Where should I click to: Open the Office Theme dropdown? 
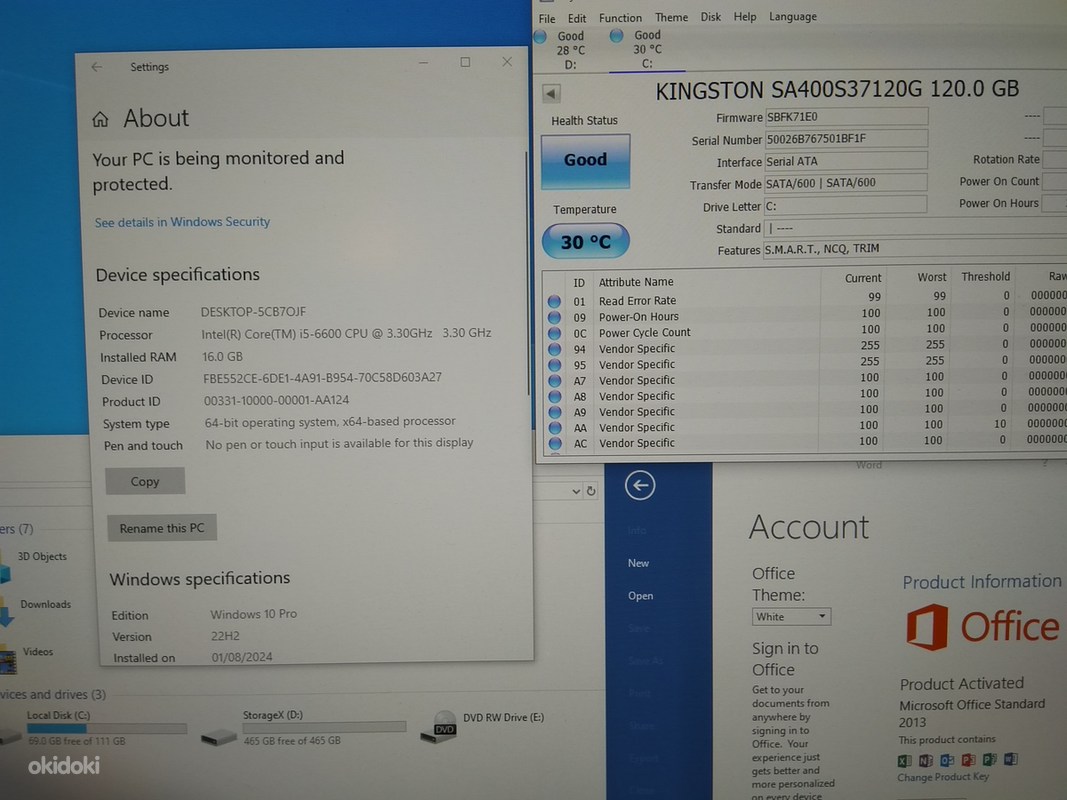pyautogui.click(x=792, y=616)
